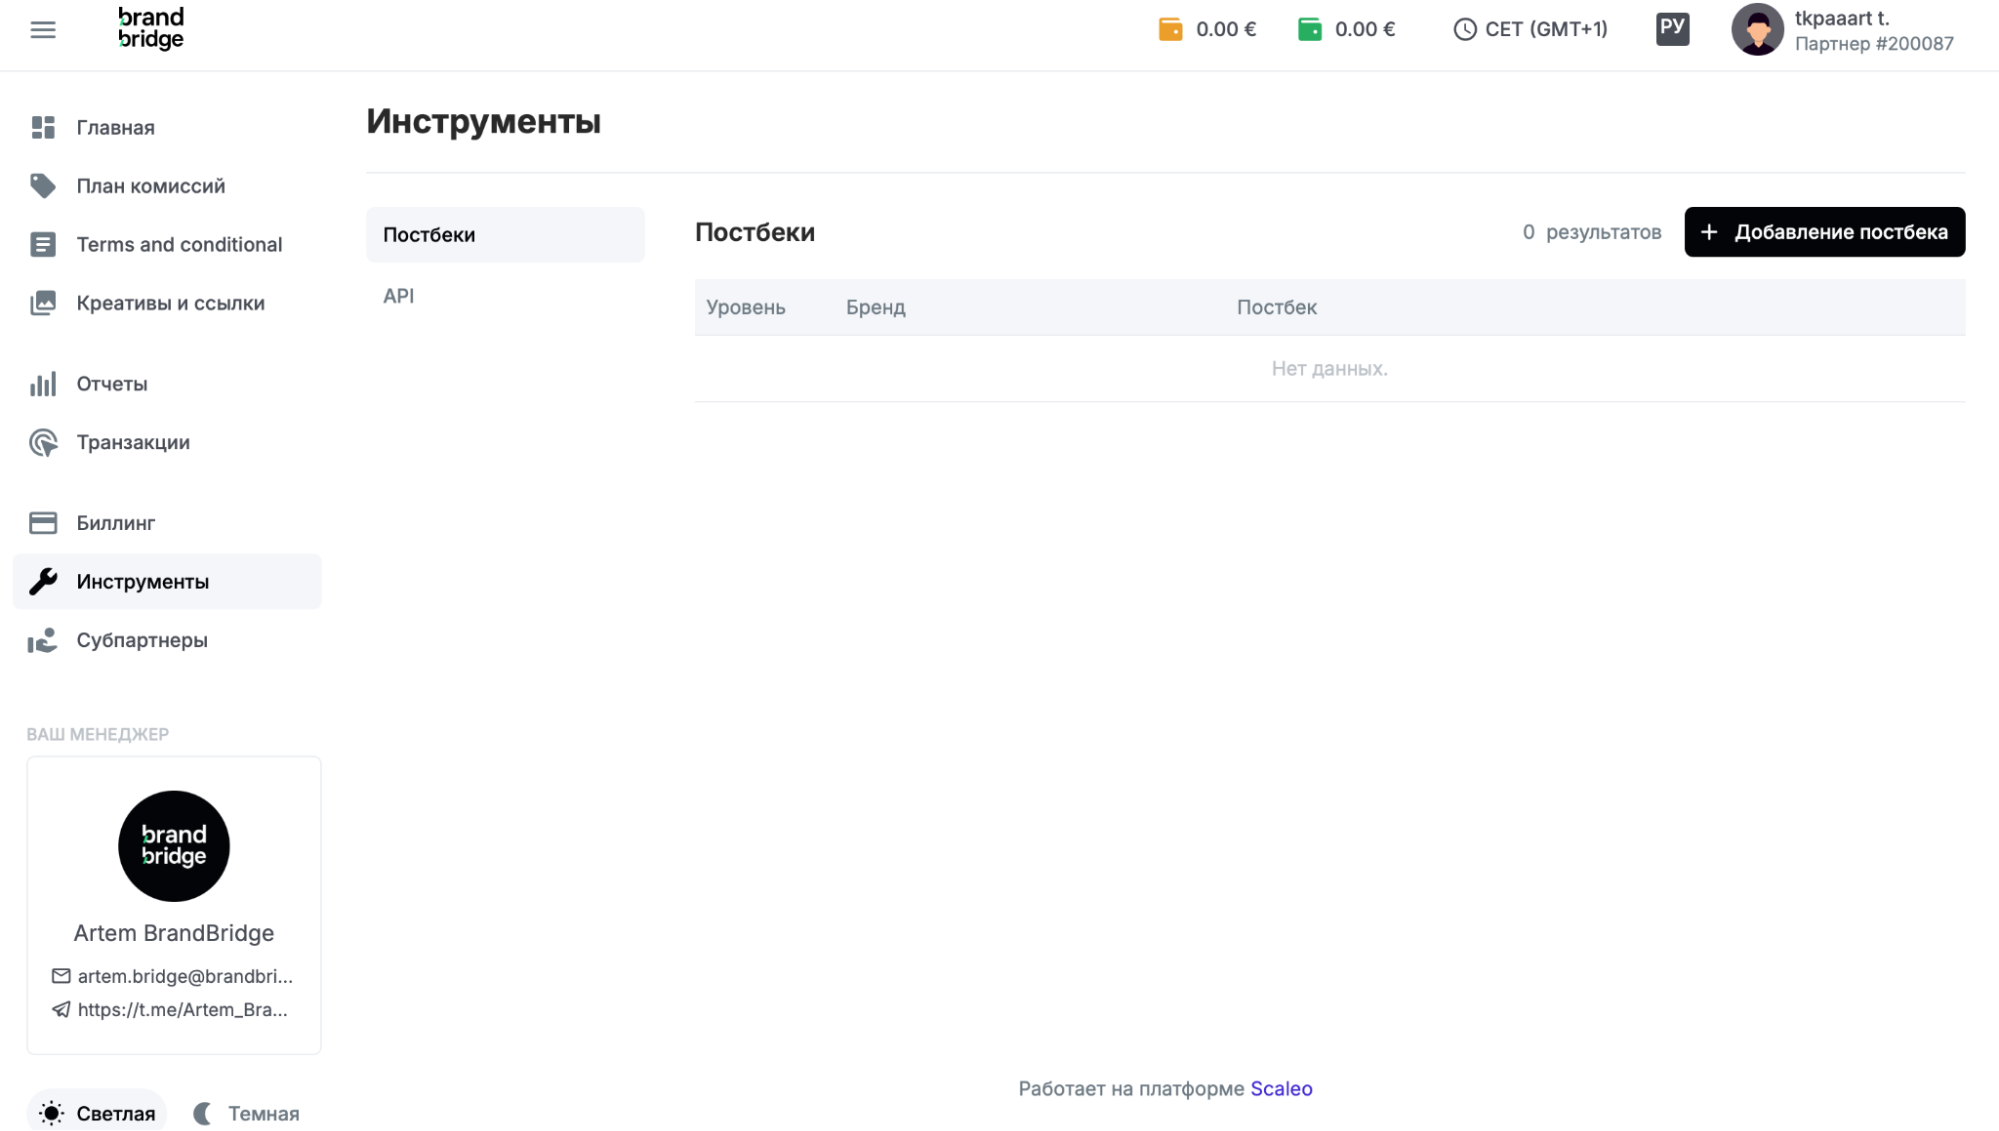This screenshot has width=1999, height=1131.
Task: Go to Главная menu item
Action: (167, 127)
